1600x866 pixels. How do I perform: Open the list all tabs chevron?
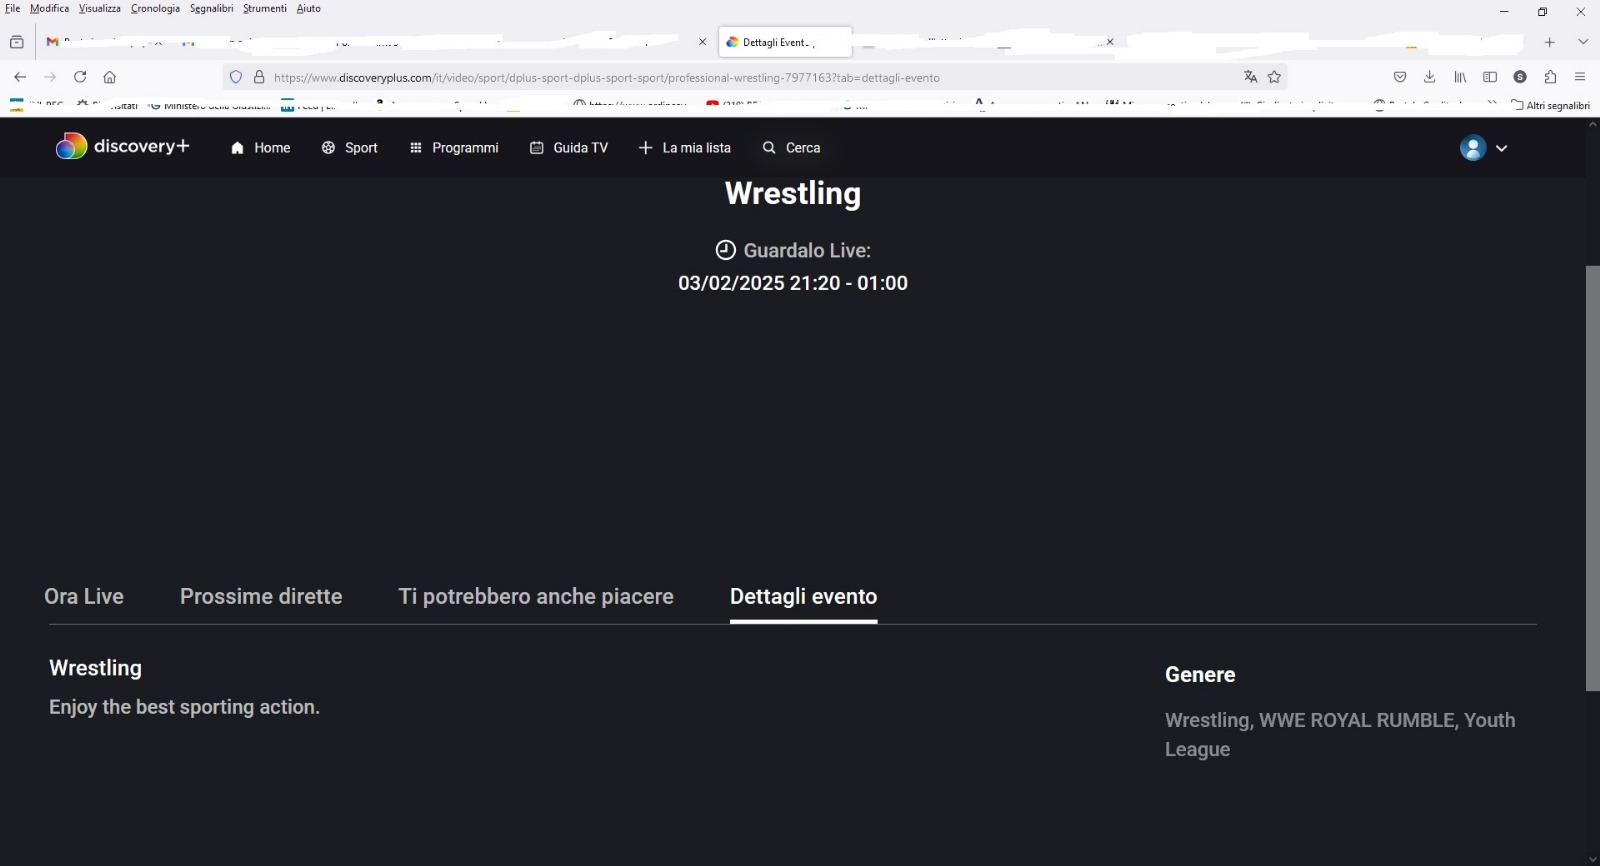1583,42
